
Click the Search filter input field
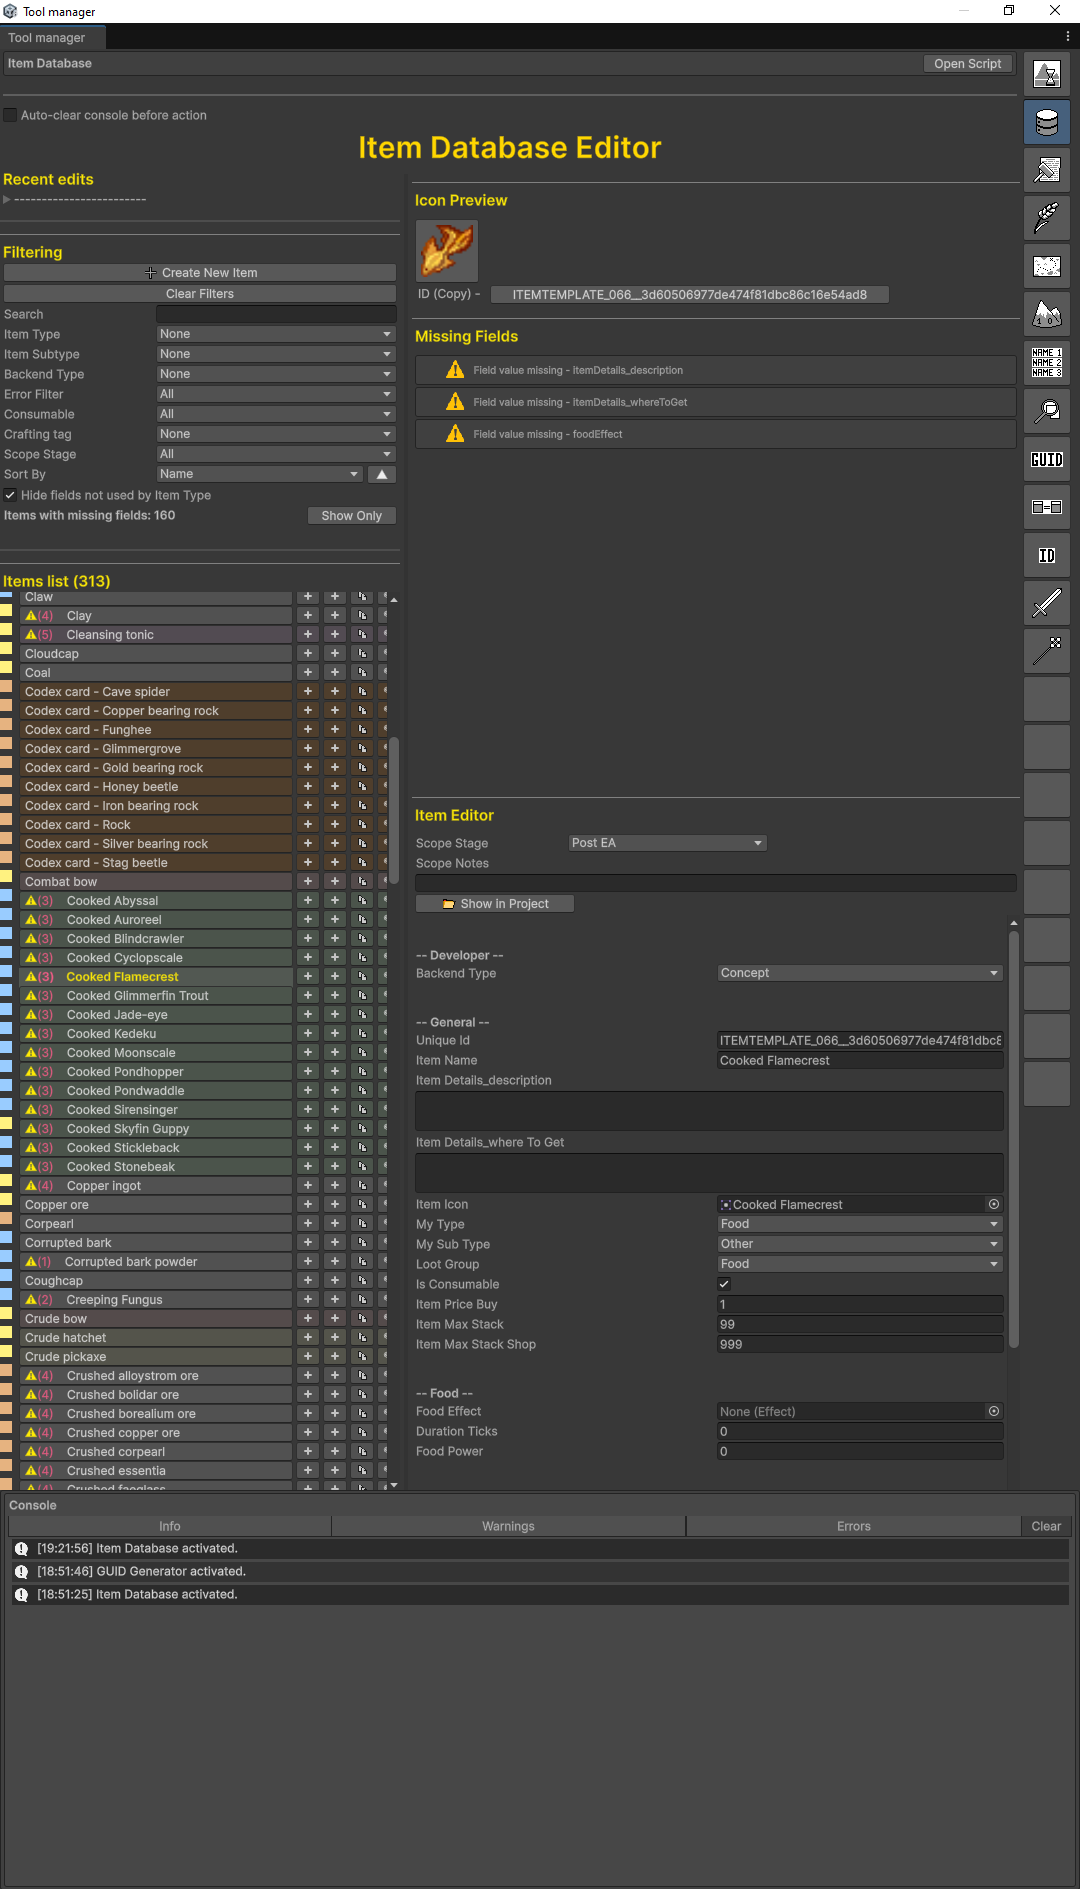pyautogui.click(x=276, y=314)
